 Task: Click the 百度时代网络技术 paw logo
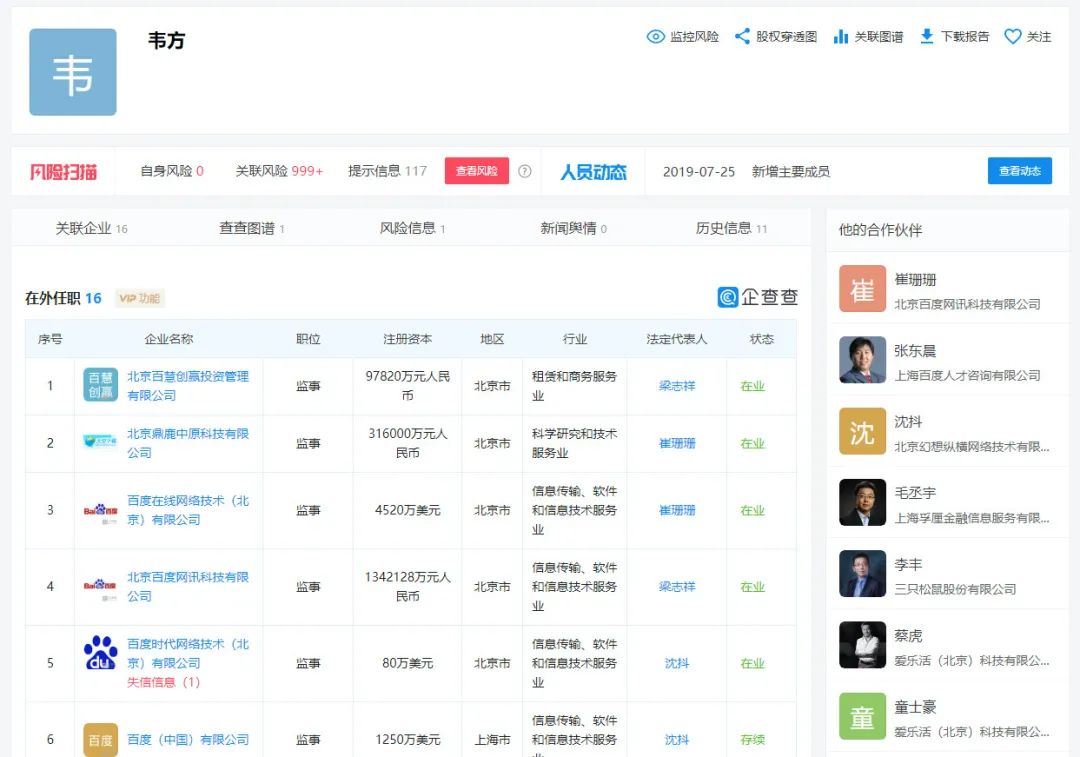(x=100, y=653)
